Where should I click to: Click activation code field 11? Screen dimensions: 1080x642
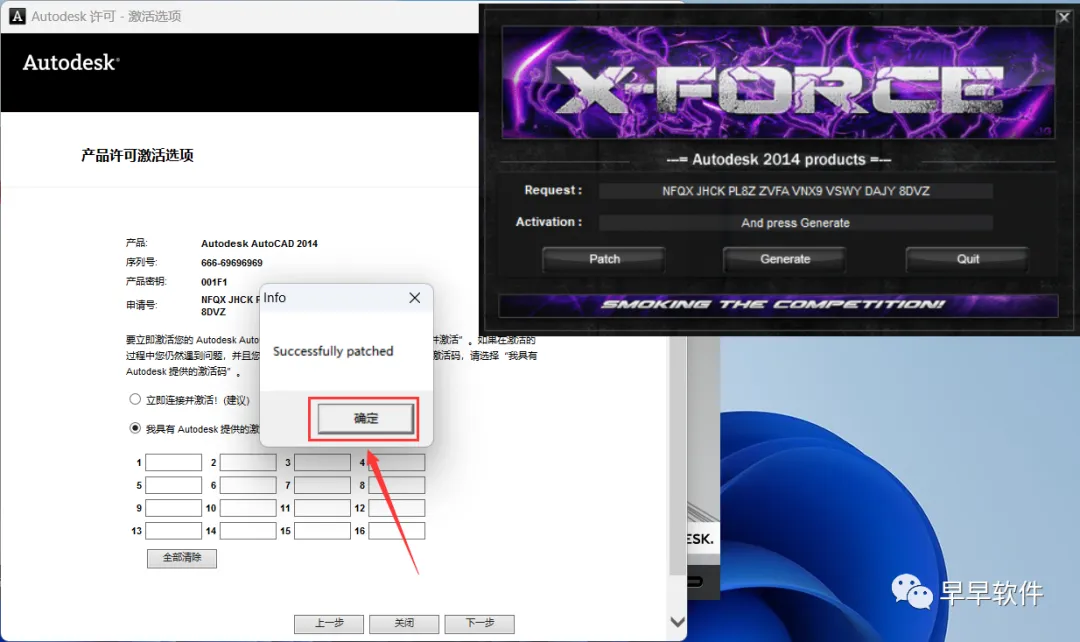(322, 508)
